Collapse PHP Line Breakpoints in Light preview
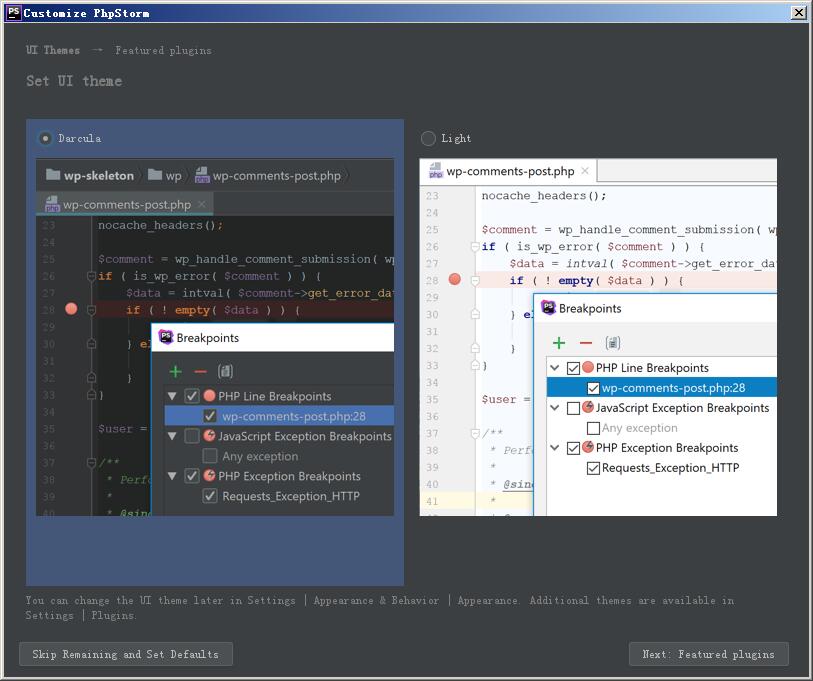813x681 pixels. [x=555, y=368]
